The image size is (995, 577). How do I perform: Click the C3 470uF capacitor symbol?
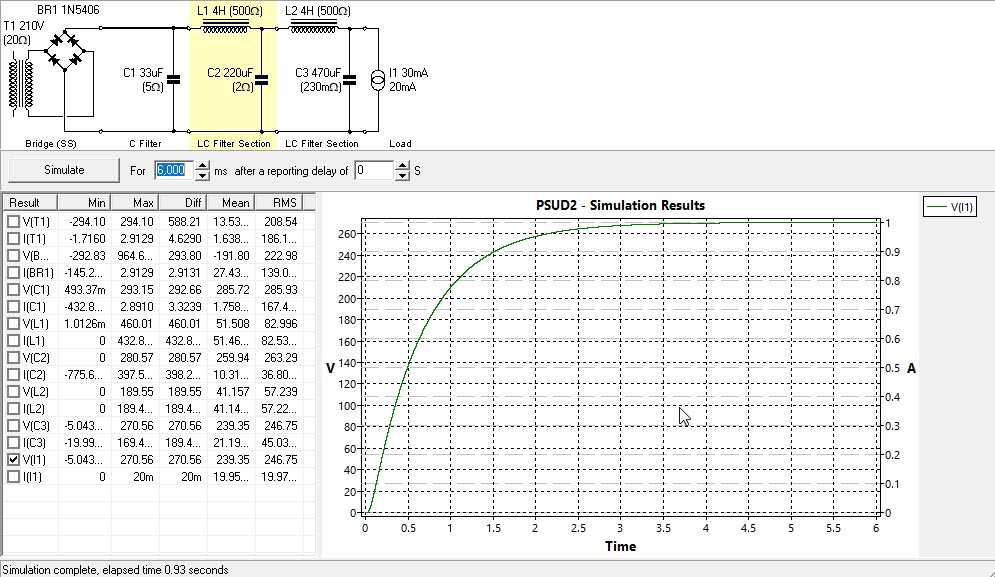349,80
